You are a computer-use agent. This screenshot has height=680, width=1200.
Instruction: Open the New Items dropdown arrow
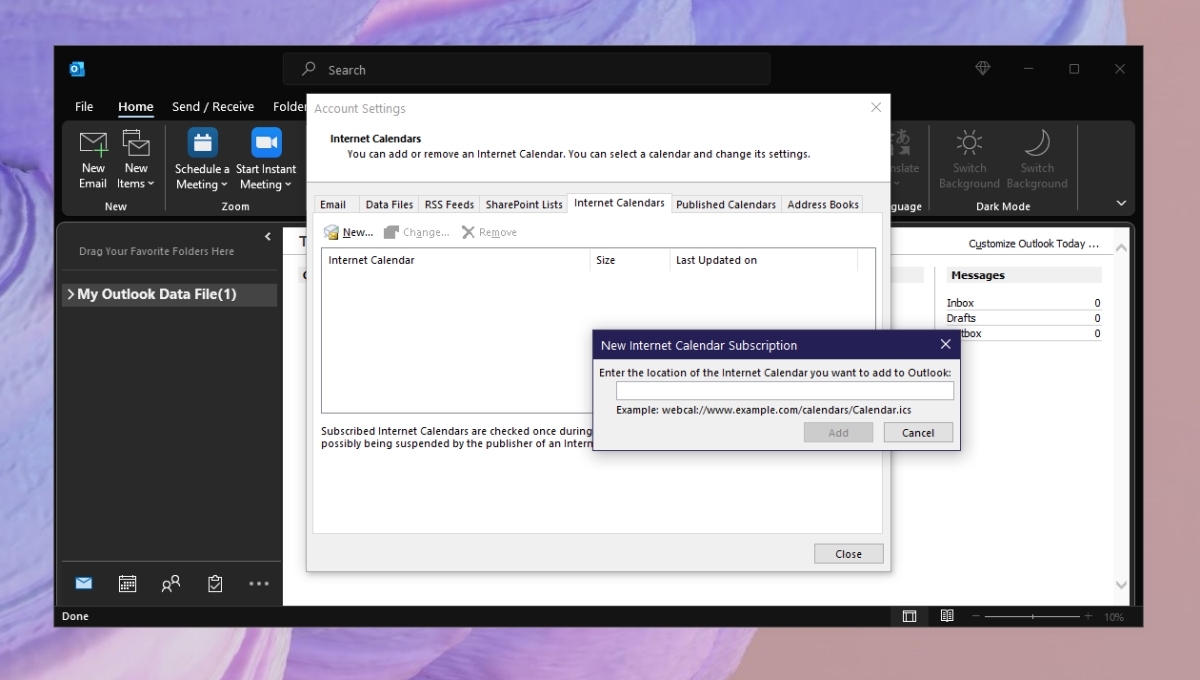click(151, 184)
